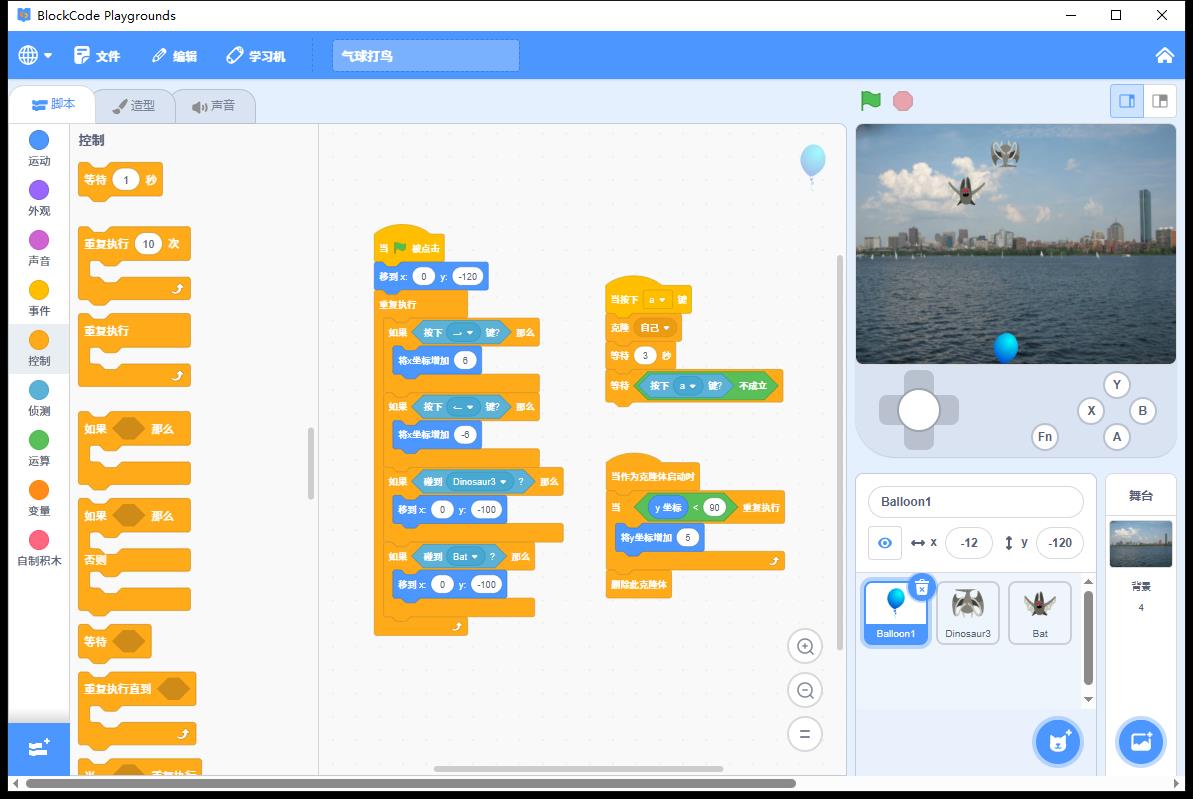Open the 文件 menu
Image resolution: width=1193 pixels, height=799 pixels.
(97, 56)
